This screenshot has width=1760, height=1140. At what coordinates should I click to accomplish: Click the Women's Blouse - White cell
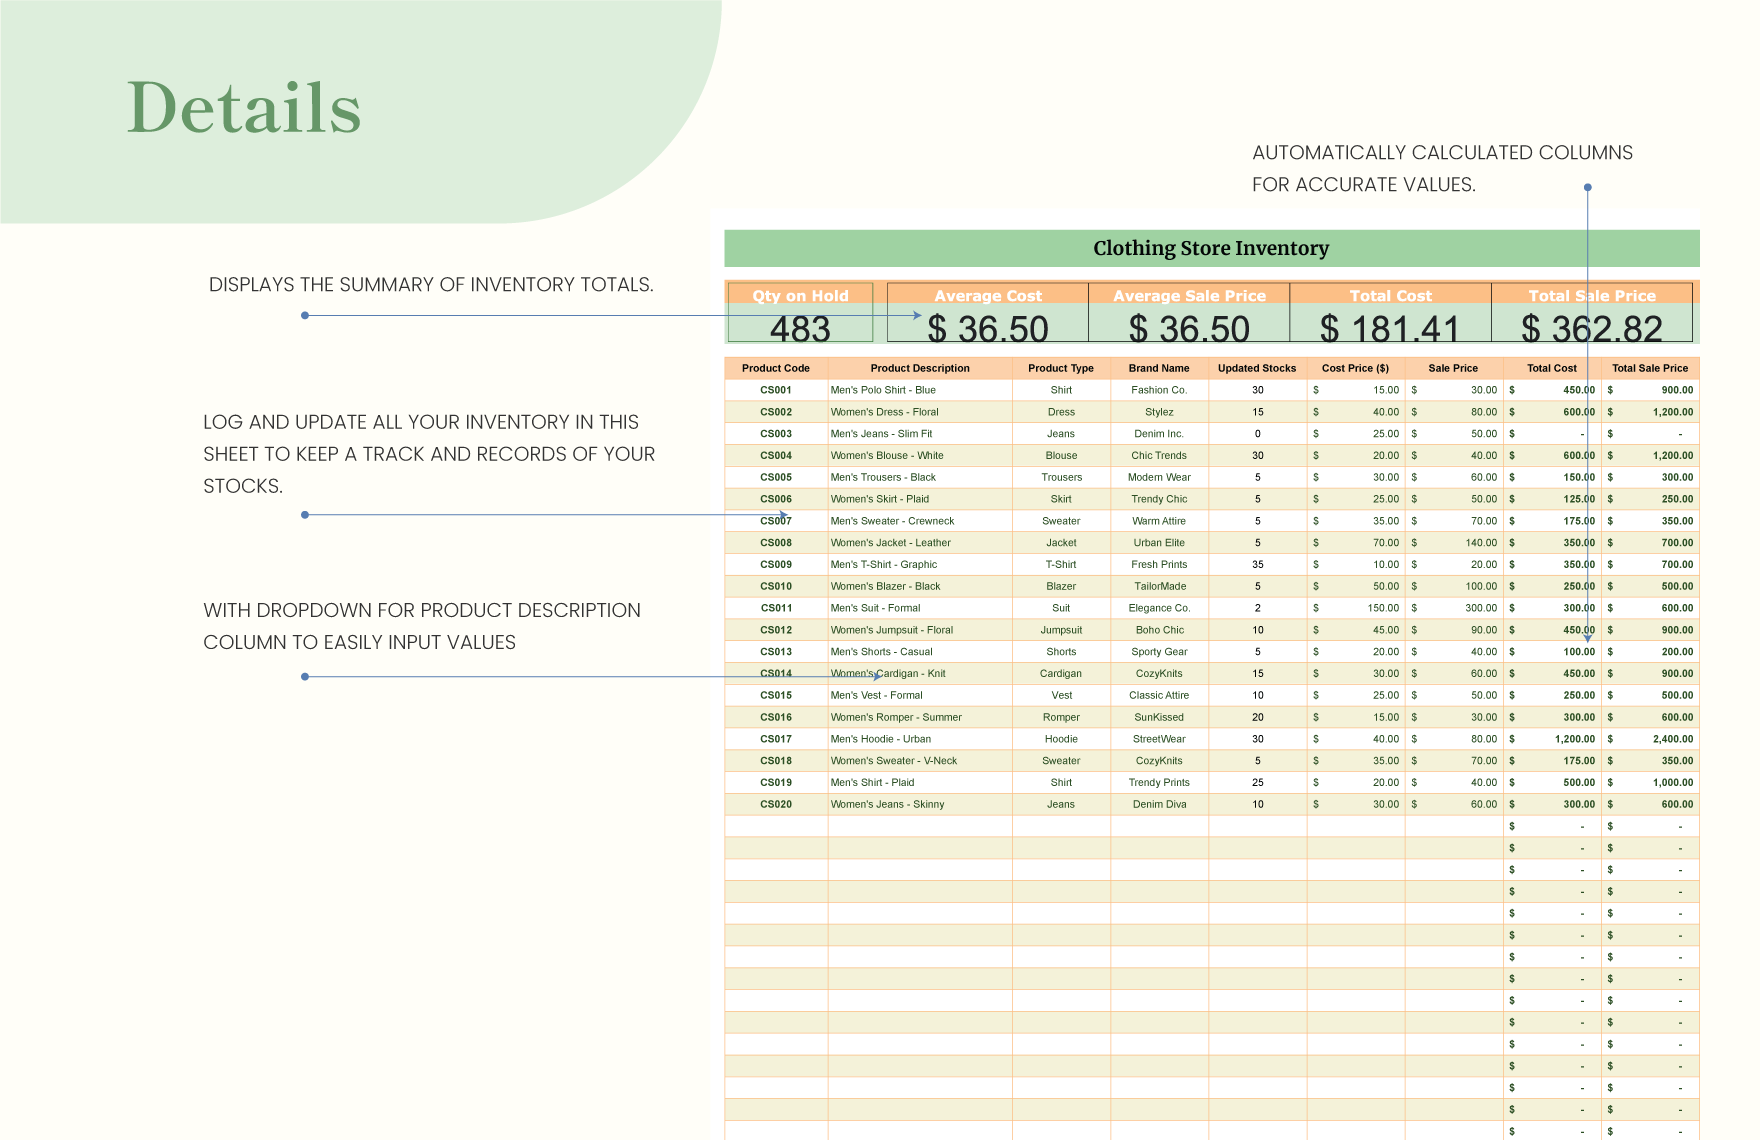920,455
